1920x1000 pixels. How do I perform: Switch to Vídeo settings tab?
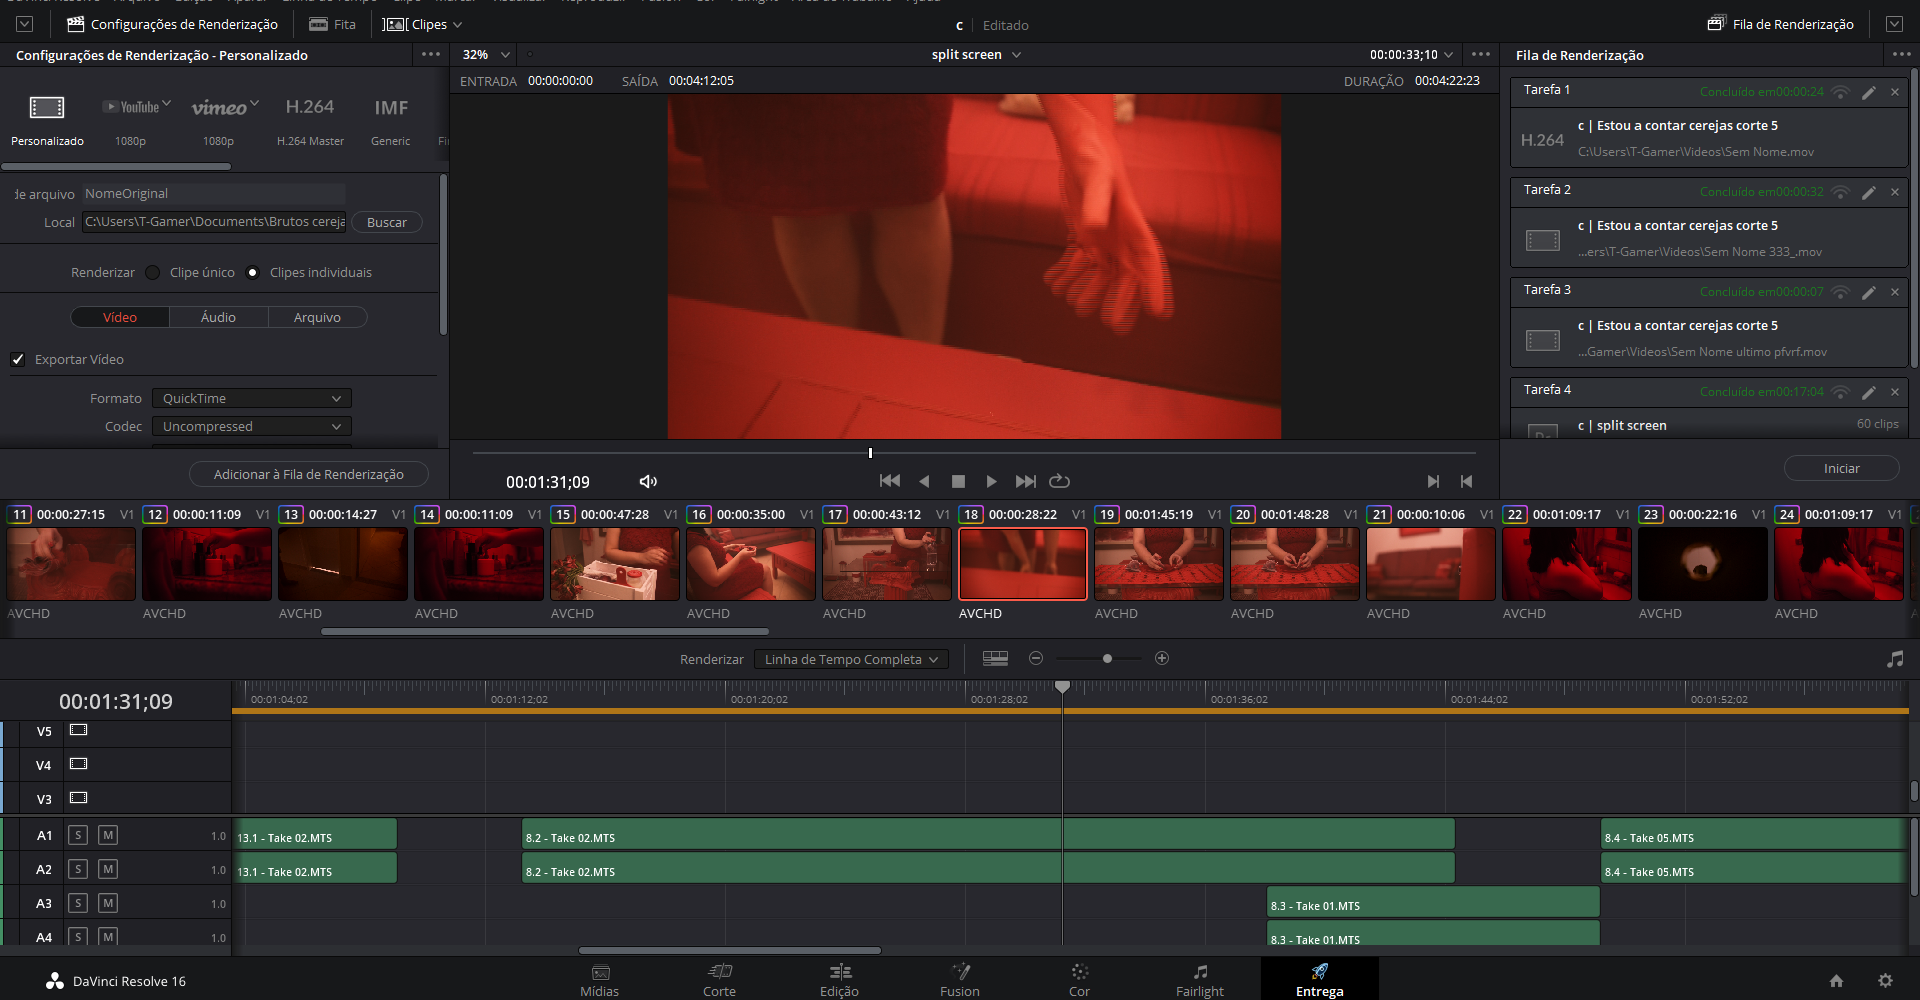pyautogui.click(x=120, y=317)
